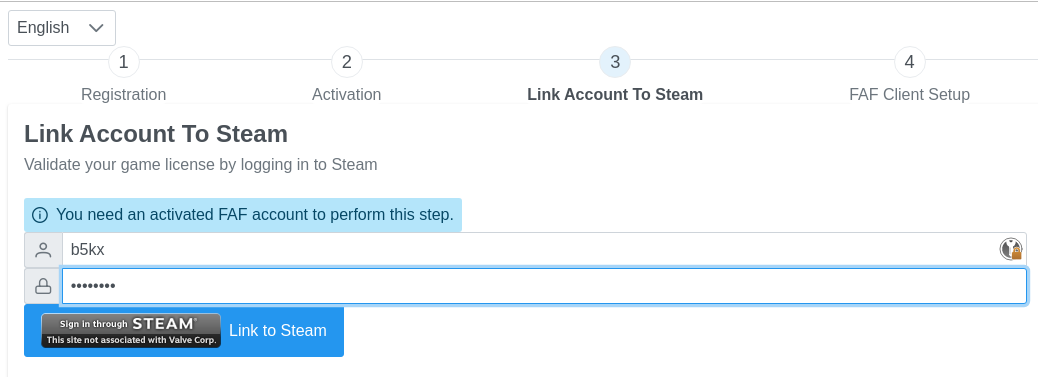Go to the Registration step label
This screenshot has width=1038, height=377.
click(x=123, y=95)
